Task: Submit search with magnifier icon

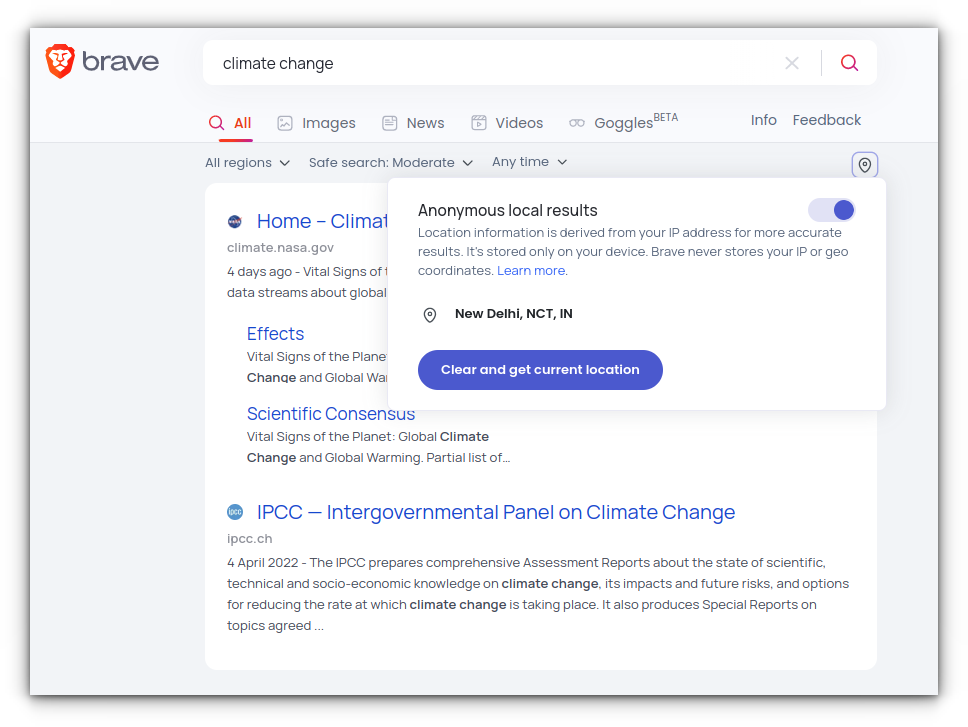Action: click(x=849, y=62)
